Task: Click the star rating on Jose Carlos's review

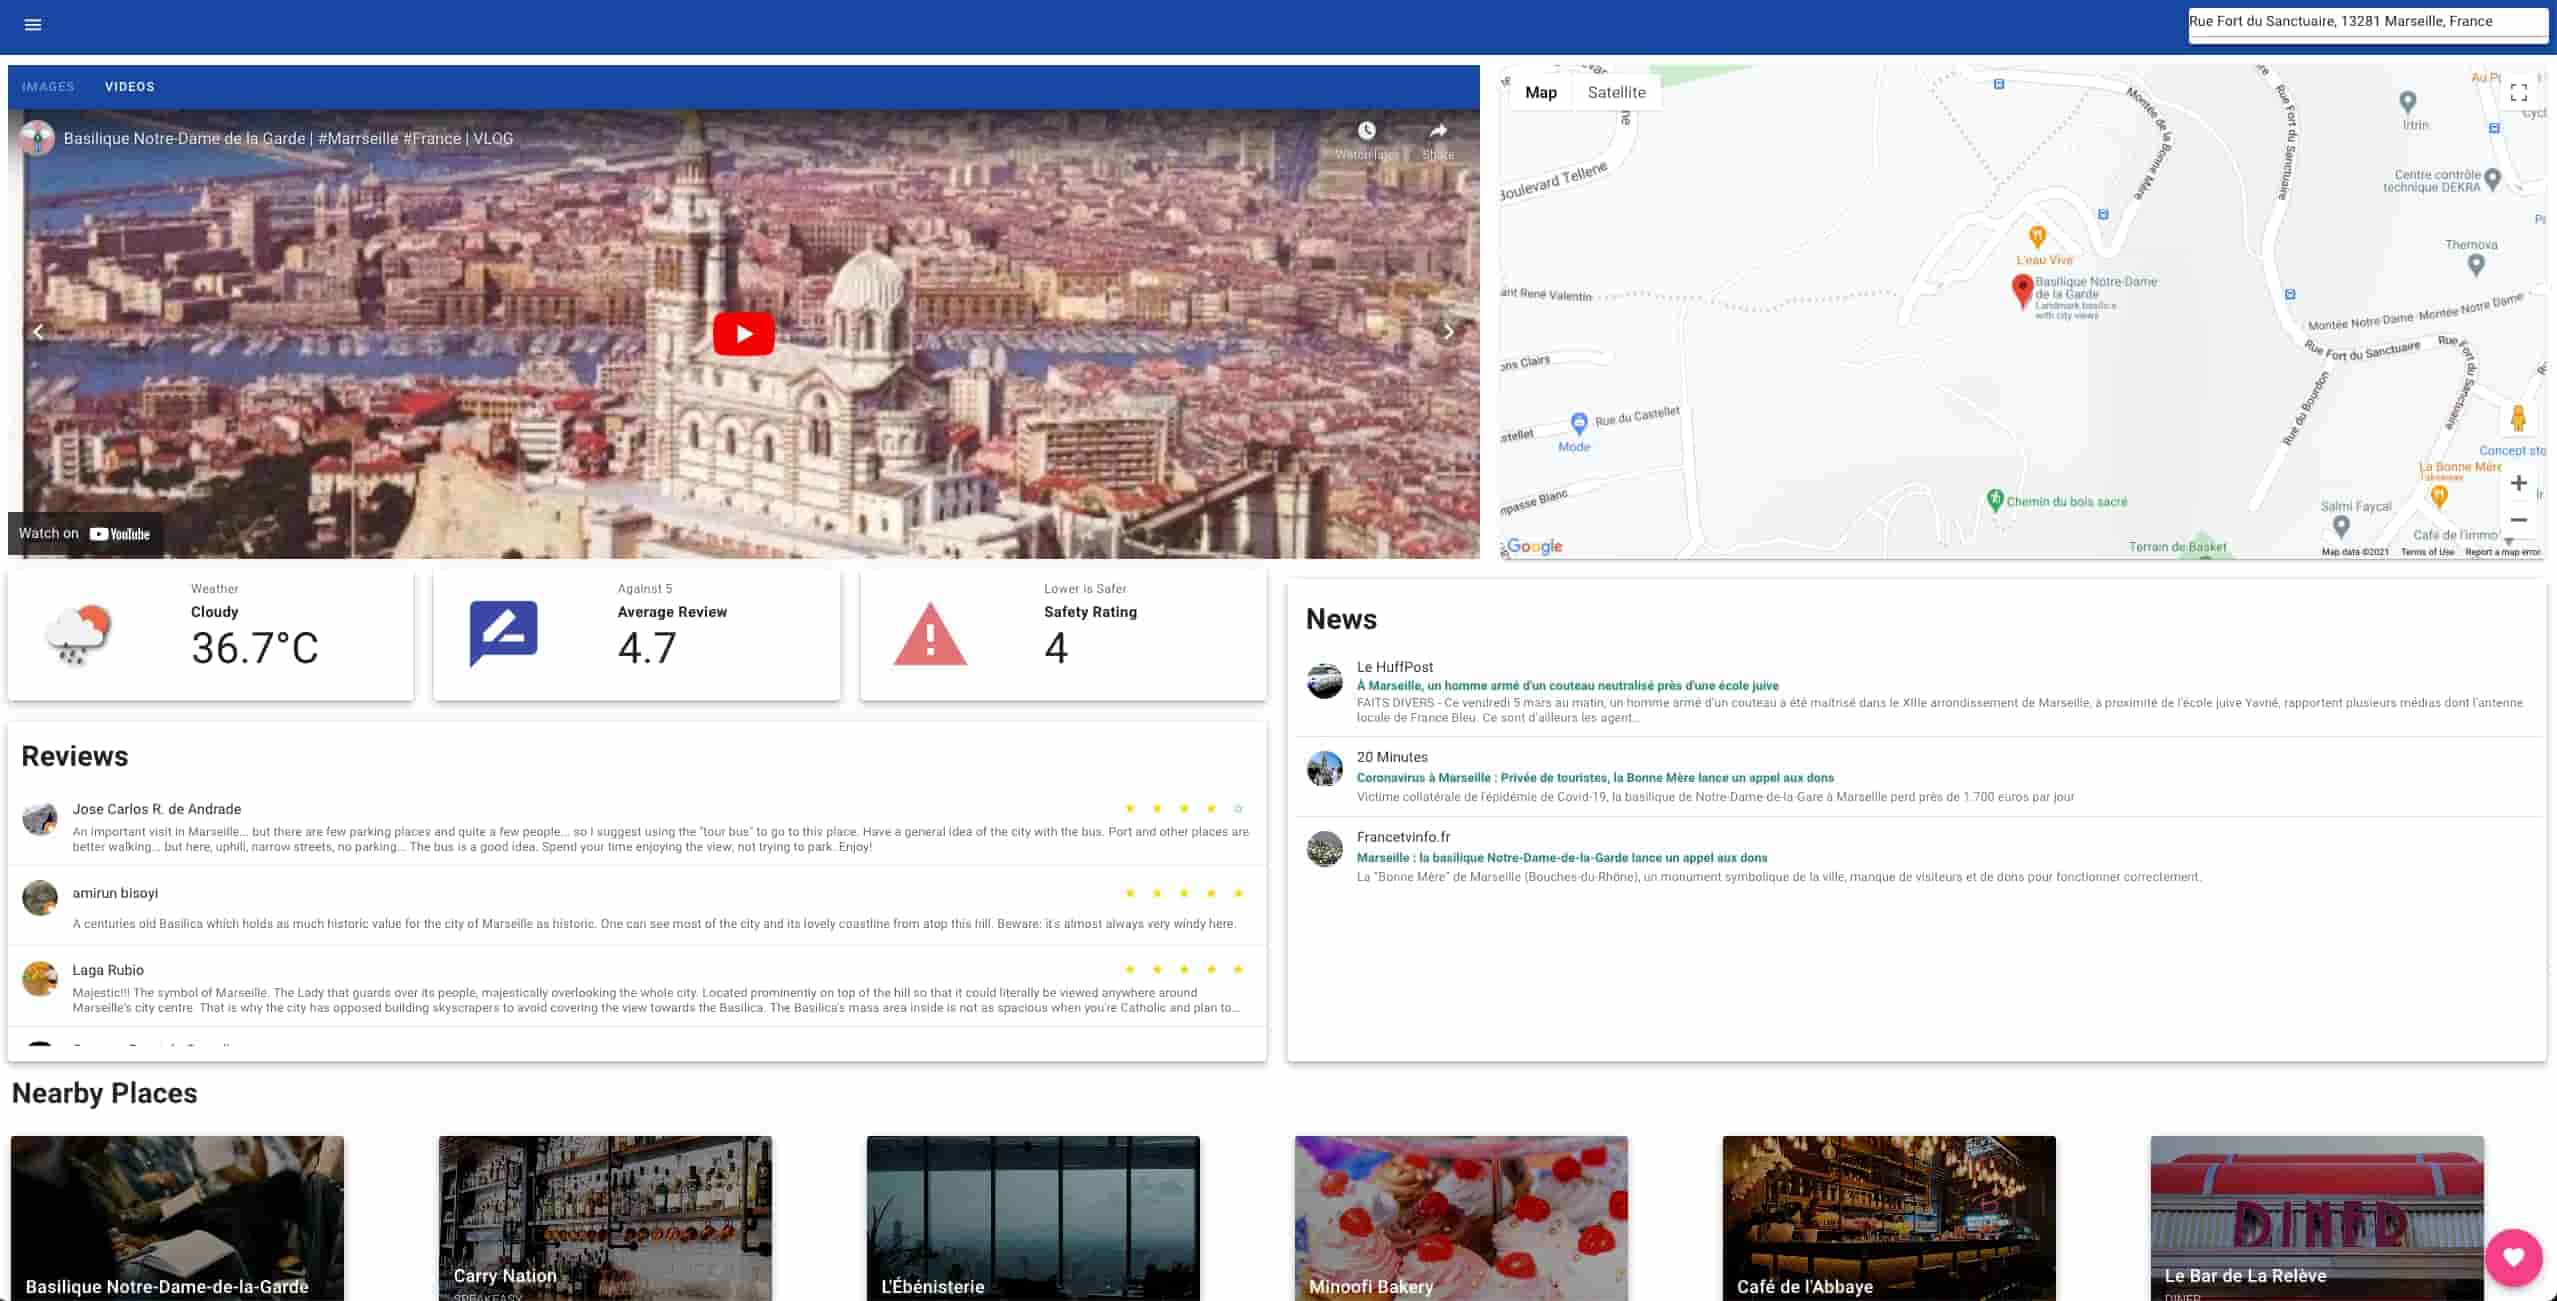Action: click(x=1184, y=808)
